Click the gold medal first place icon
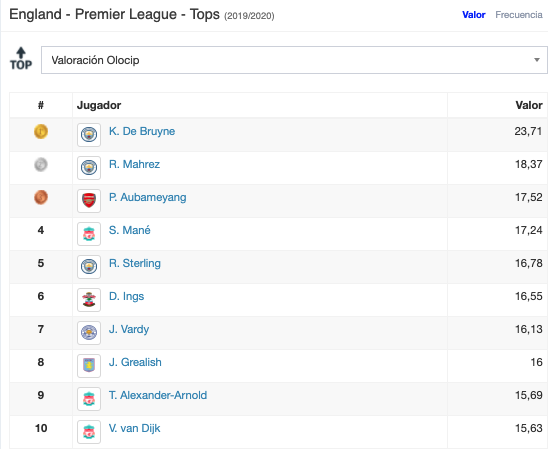 [41, 131]
